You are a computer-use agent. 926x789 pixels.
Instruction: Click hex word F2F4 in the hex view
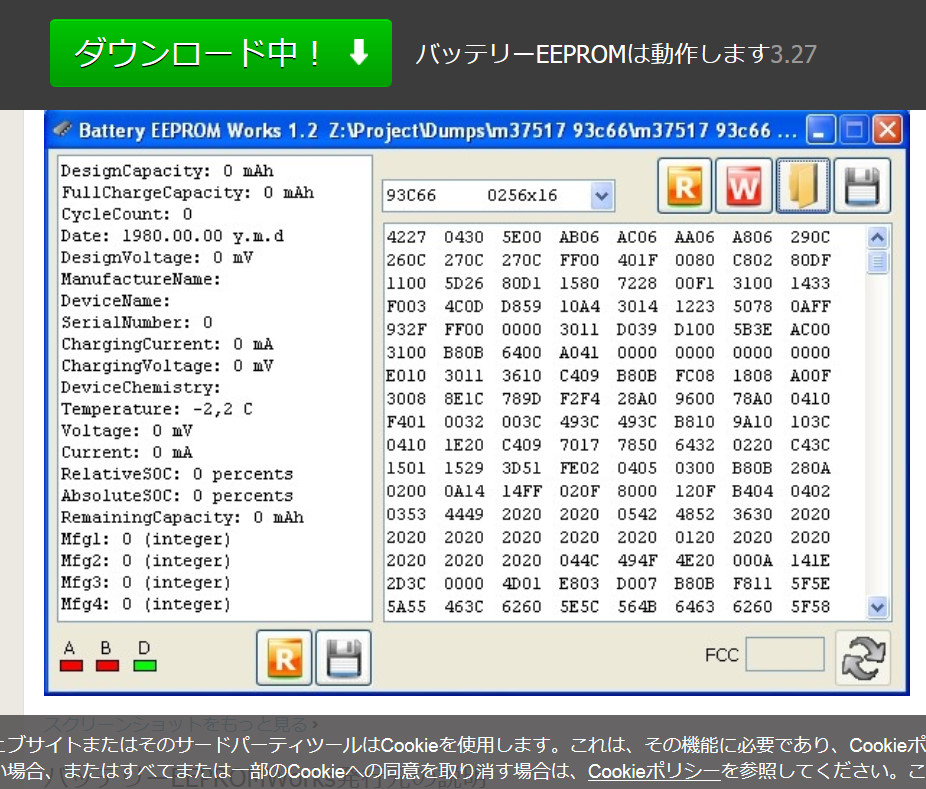pyautogui.click(x=579, y=399)
